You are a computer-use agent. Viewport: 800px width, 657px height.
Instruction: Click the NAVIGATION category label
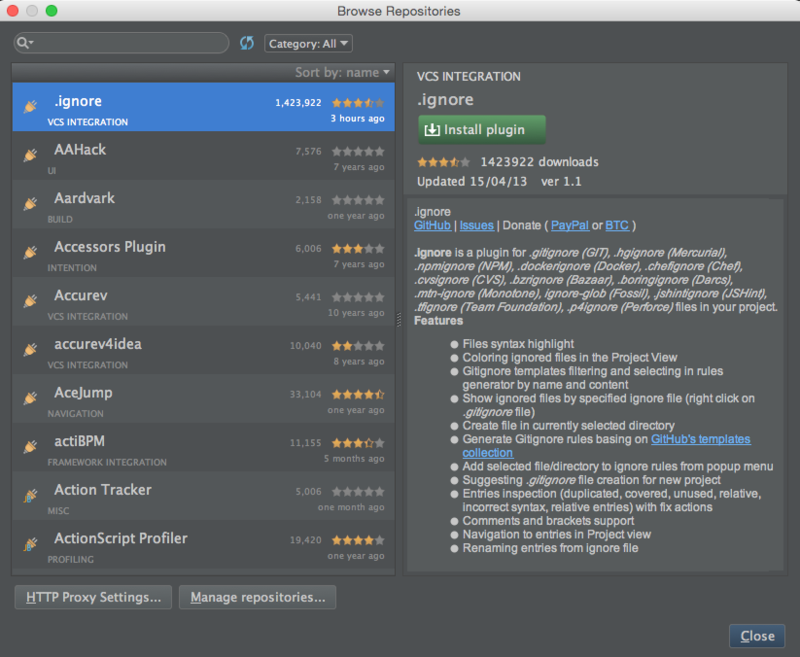(x=76, y=414)
